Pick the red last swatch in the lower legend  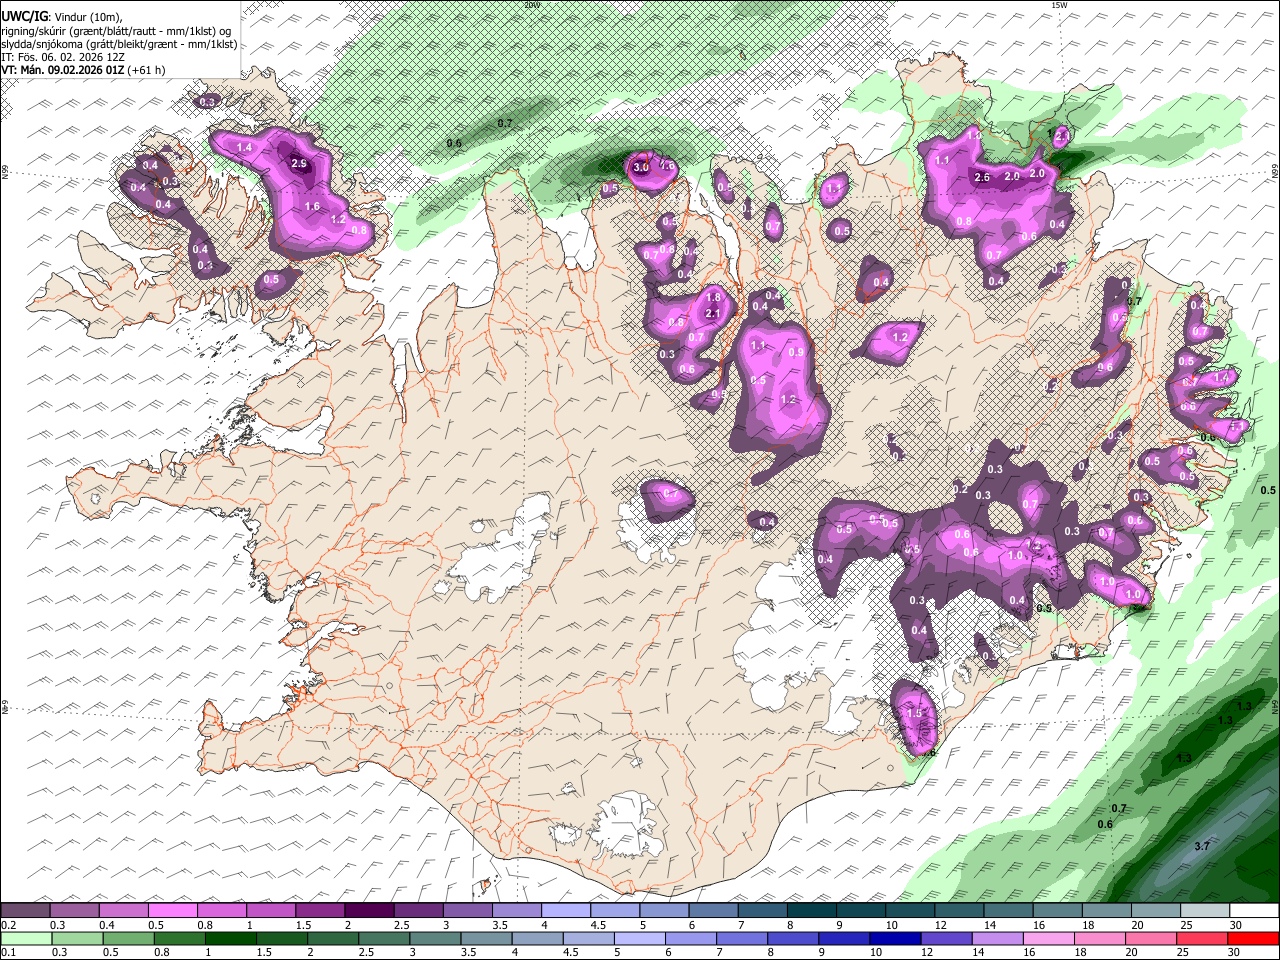tap(1254, 937)
